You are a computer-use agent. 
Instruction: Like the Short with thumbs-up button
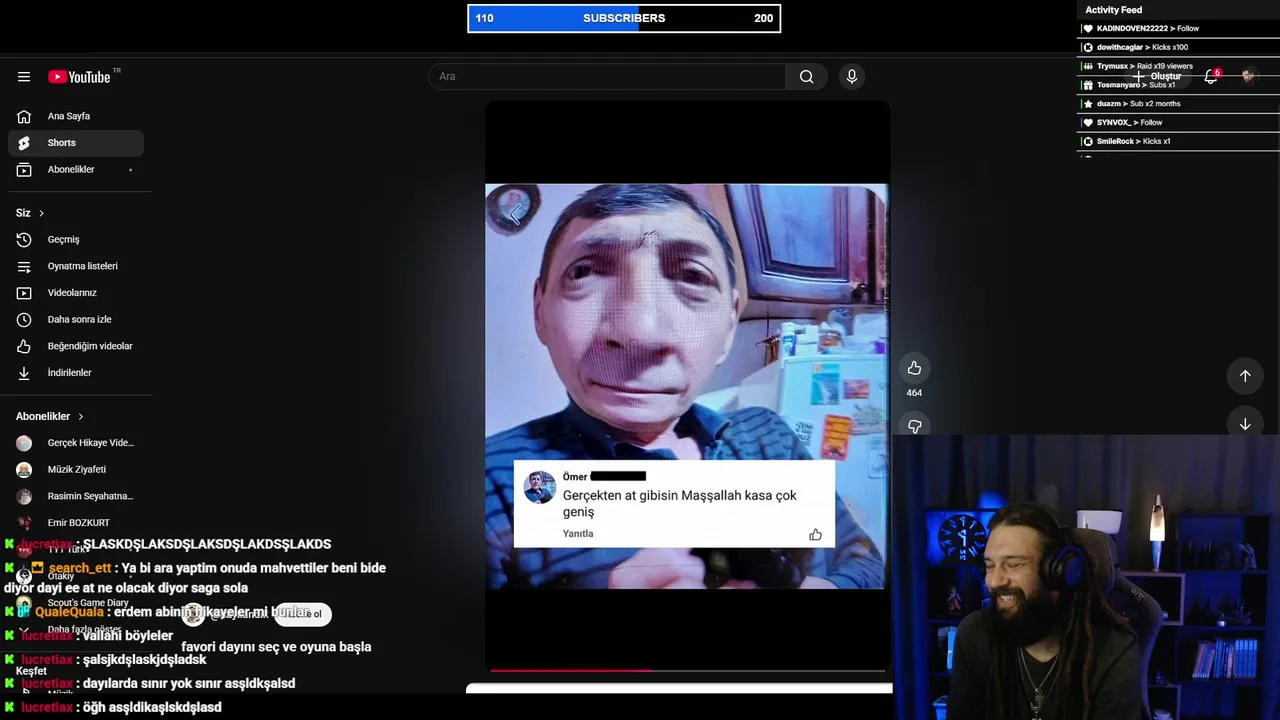pos(914,368)
